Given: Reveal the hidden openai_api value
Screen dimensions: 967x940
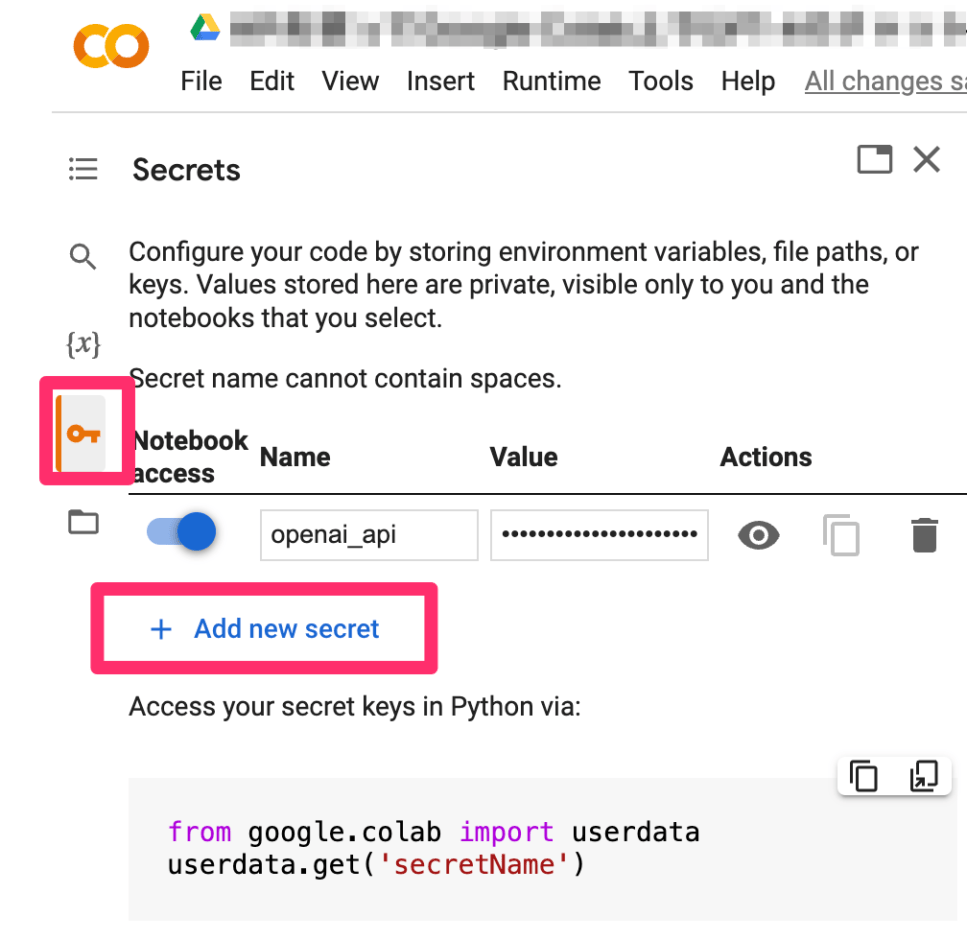Looking at the screenshot, I should pos(758,535).
